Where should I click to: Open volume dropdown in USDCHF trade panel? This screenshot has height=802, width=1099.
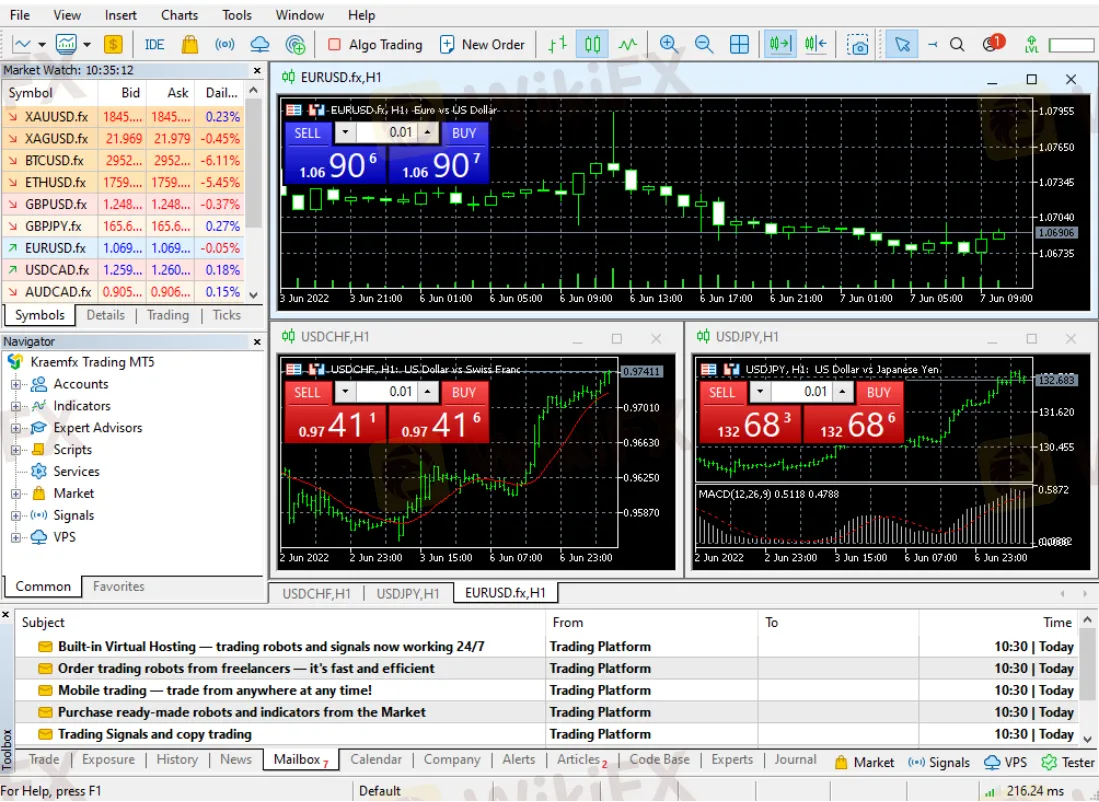click(344, 391)
